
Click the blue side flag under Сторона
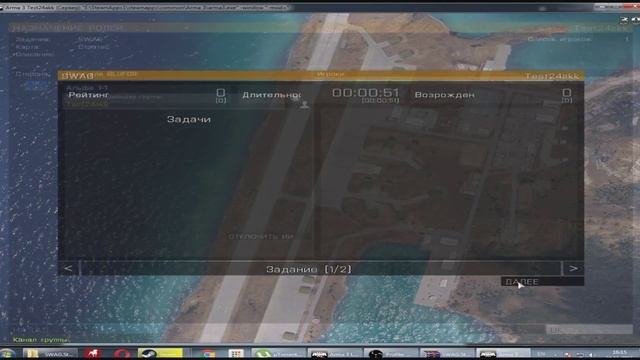pyautogui.click(x=37, y=85)
